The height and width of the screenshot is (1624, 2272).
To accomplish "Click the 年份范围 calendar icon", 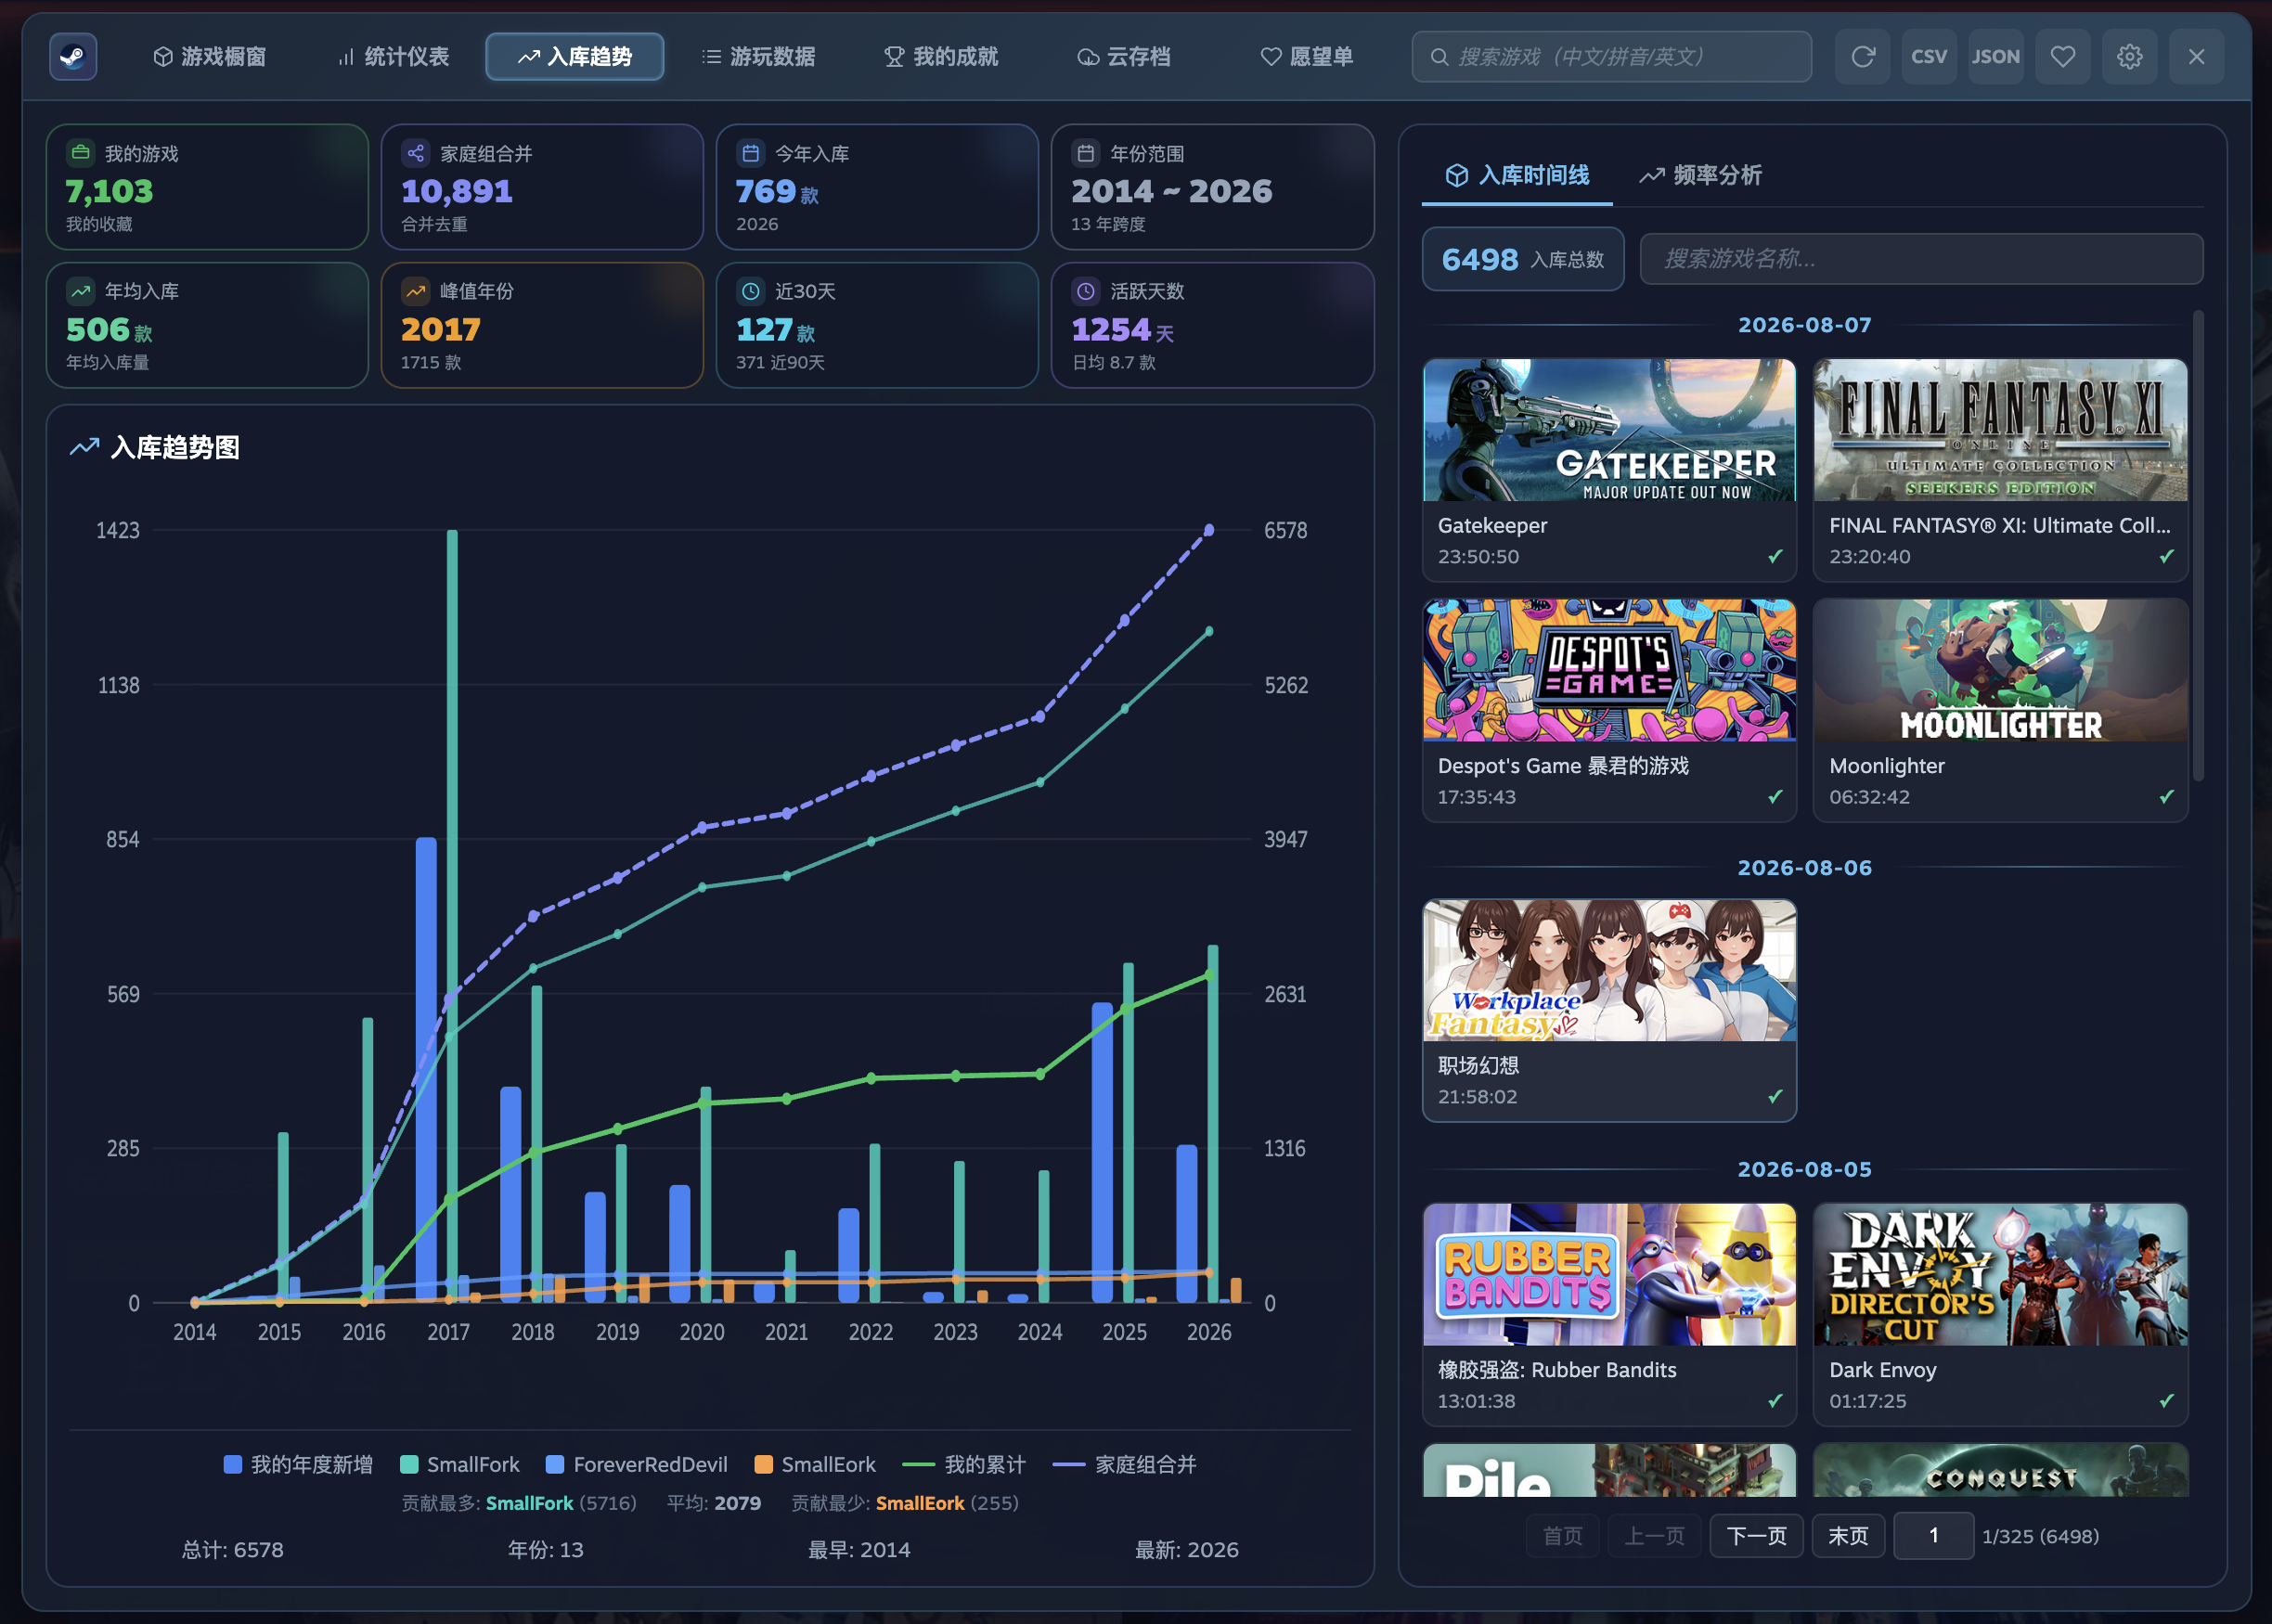I will 1086,153.
